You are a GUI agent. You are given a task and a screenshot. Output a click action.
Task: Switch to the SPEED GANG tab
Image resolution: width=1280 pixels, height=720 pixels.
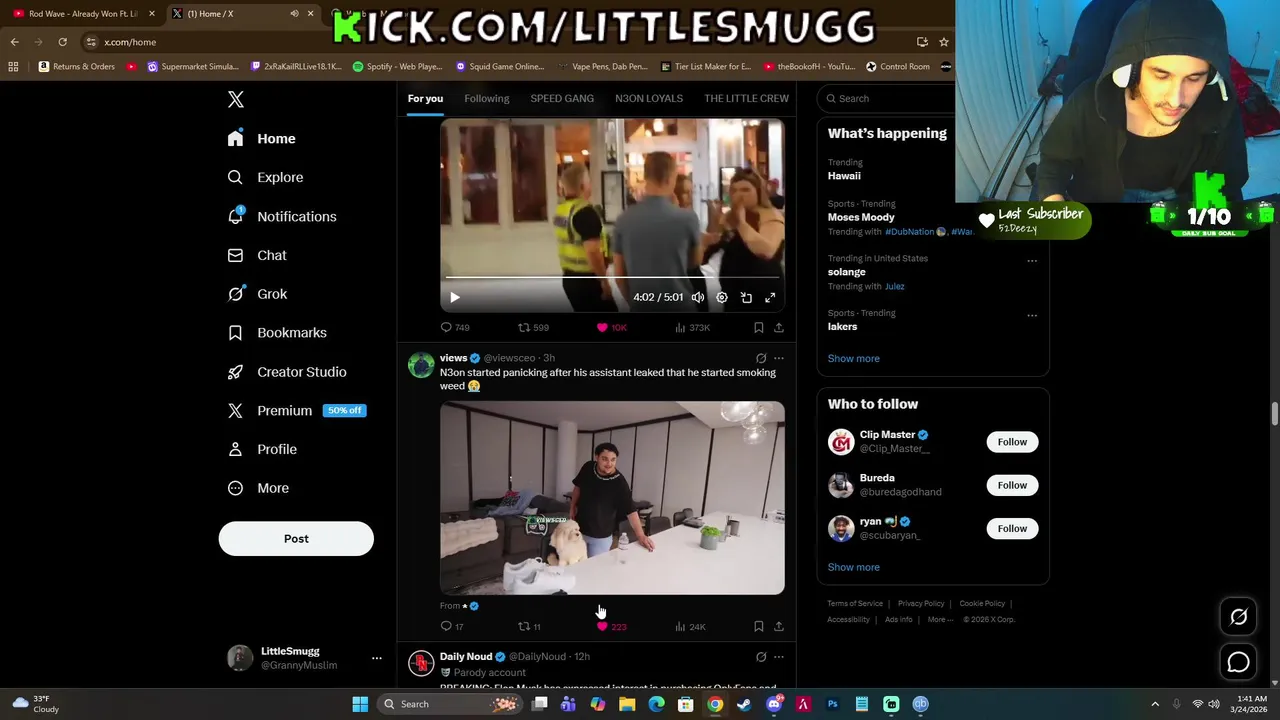(x=562, y=98)
